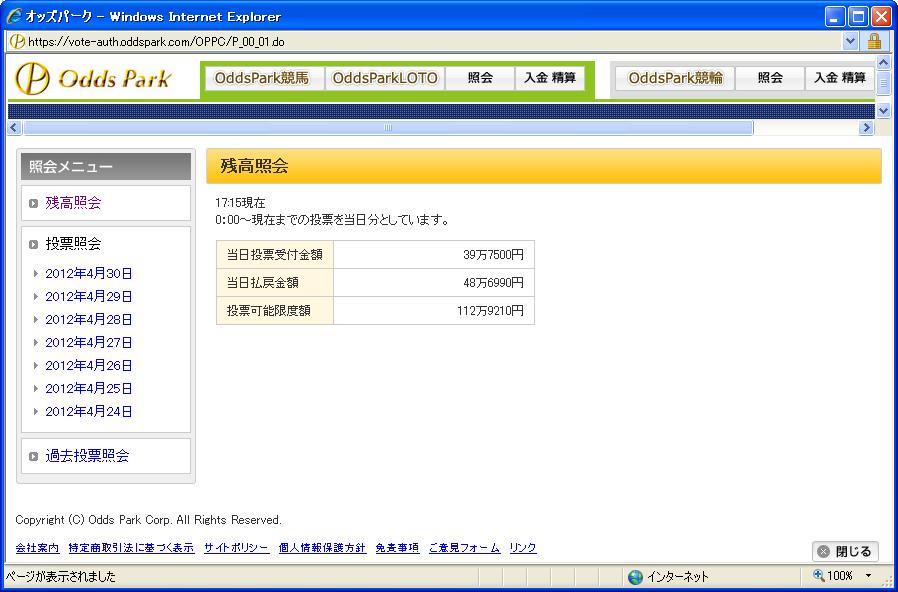Open 過去投票照会 link
This screenshot has width=898, height=592.
click(87, 456)
